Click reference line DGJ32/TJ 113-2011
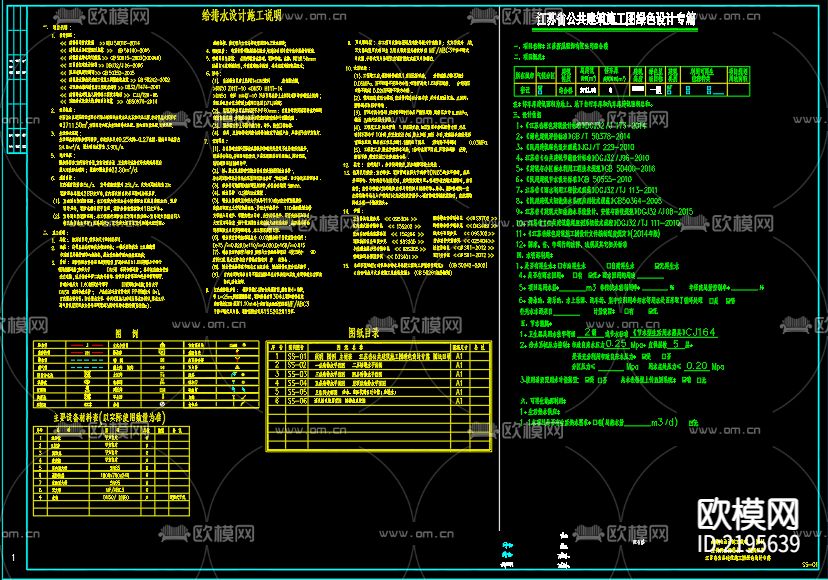The width and height of the screenshot is (828, 580). (587, 190)
